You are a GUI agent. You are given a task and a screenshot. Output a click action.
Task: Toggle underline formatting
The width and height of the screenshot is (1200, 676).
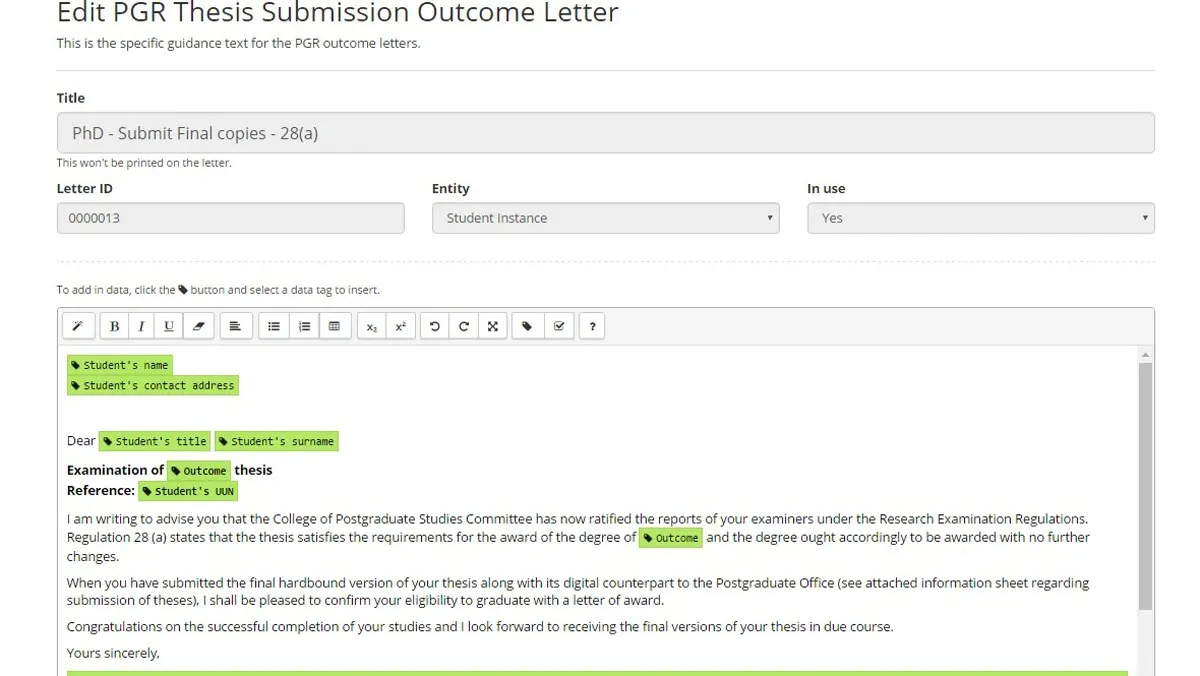tap(170, 326)
